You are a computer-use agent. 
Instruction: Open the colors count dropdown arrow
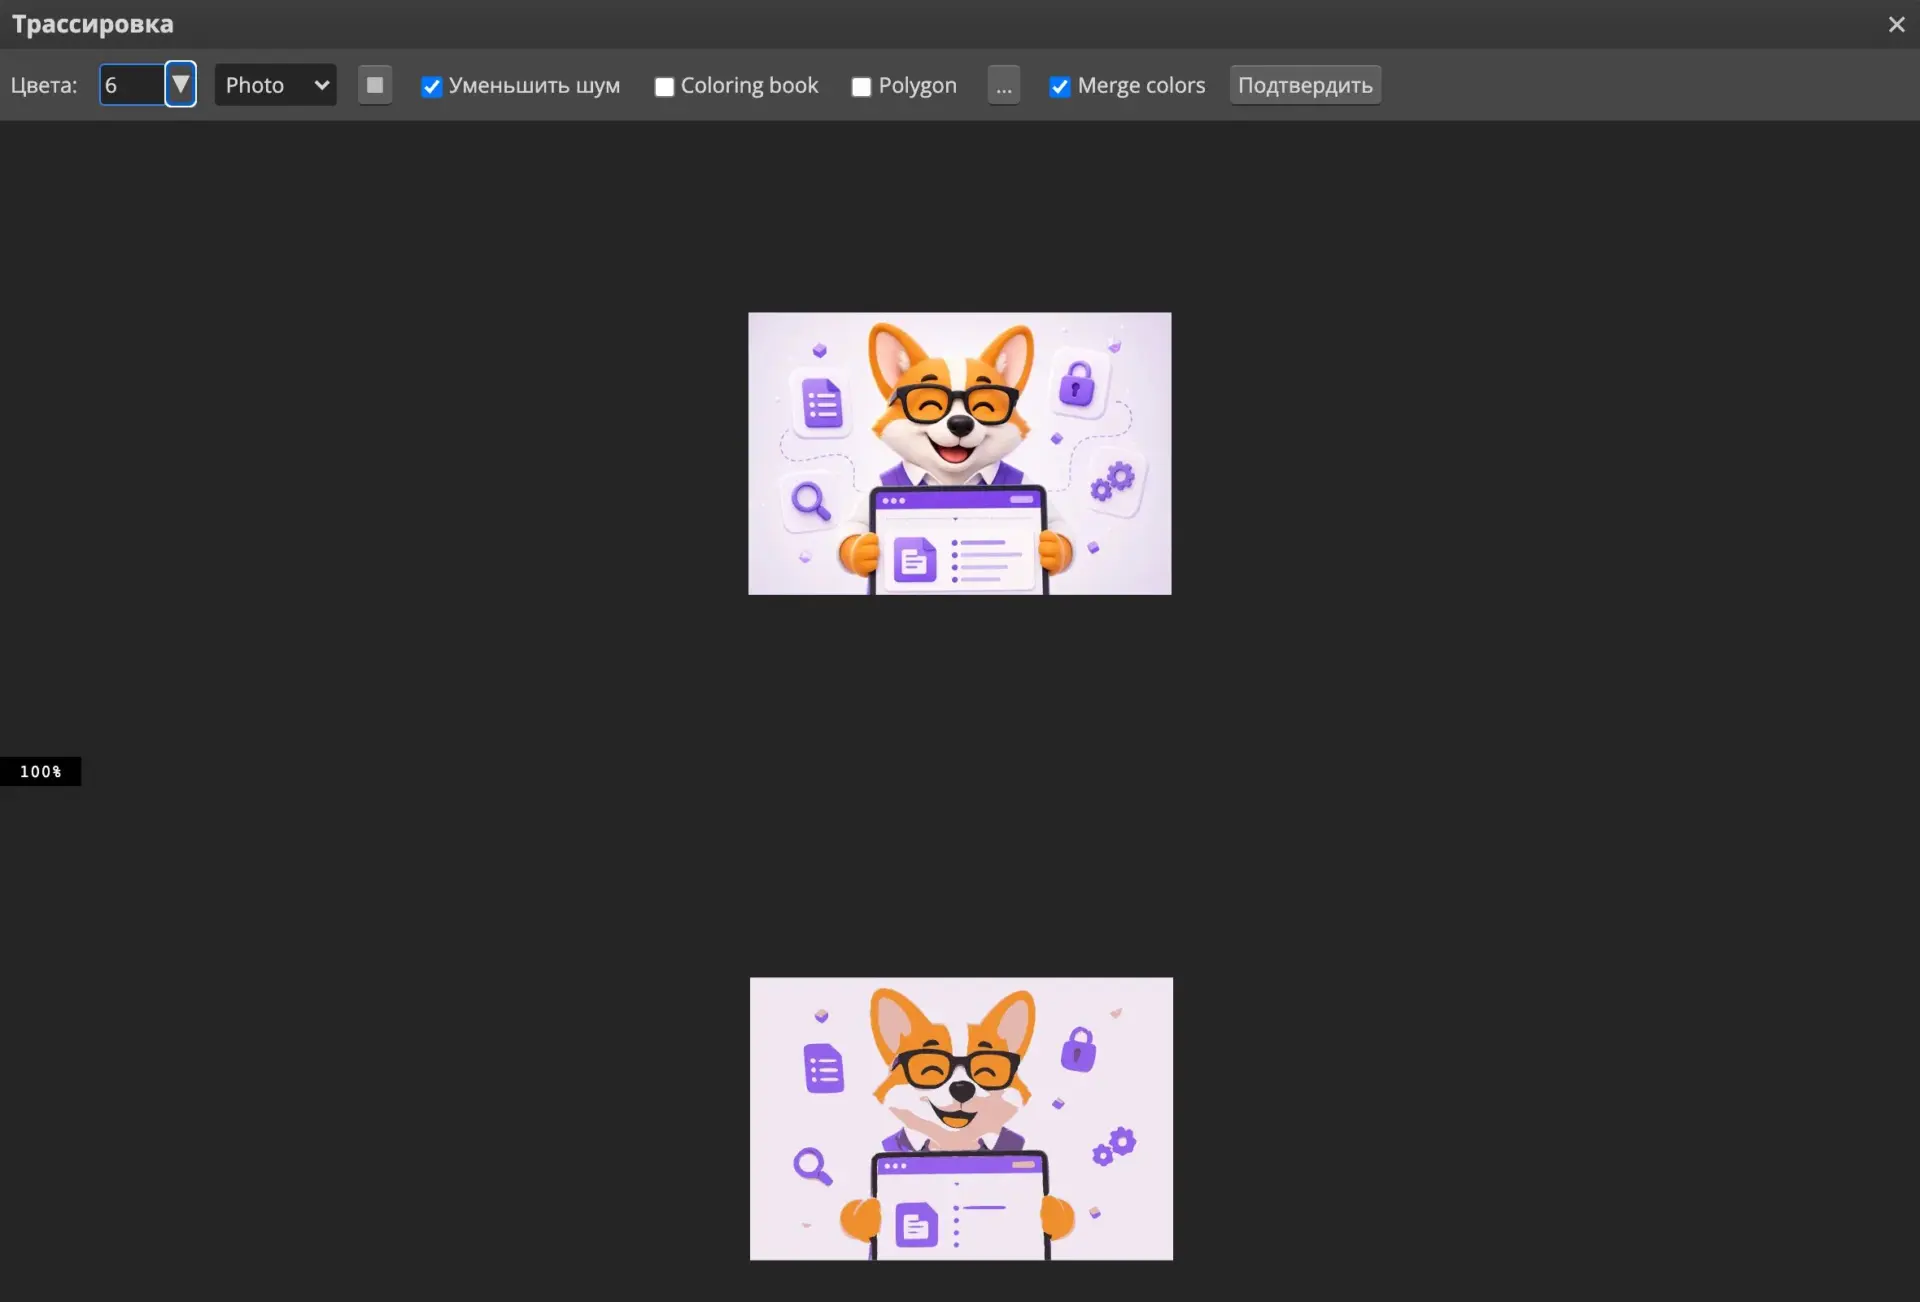[x=180, y=84]
